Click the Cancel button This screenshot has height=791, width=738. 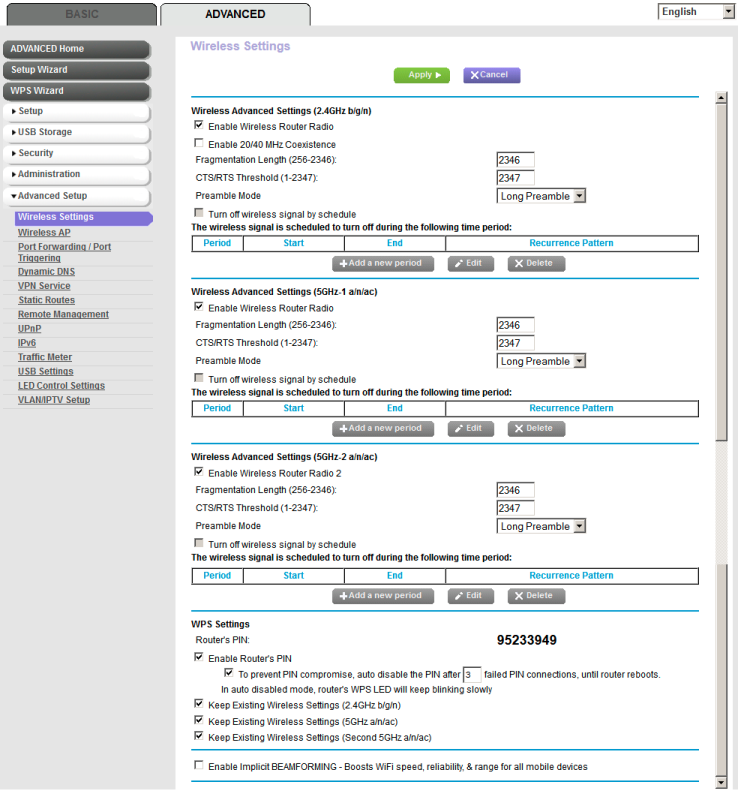tap(491, 75)
